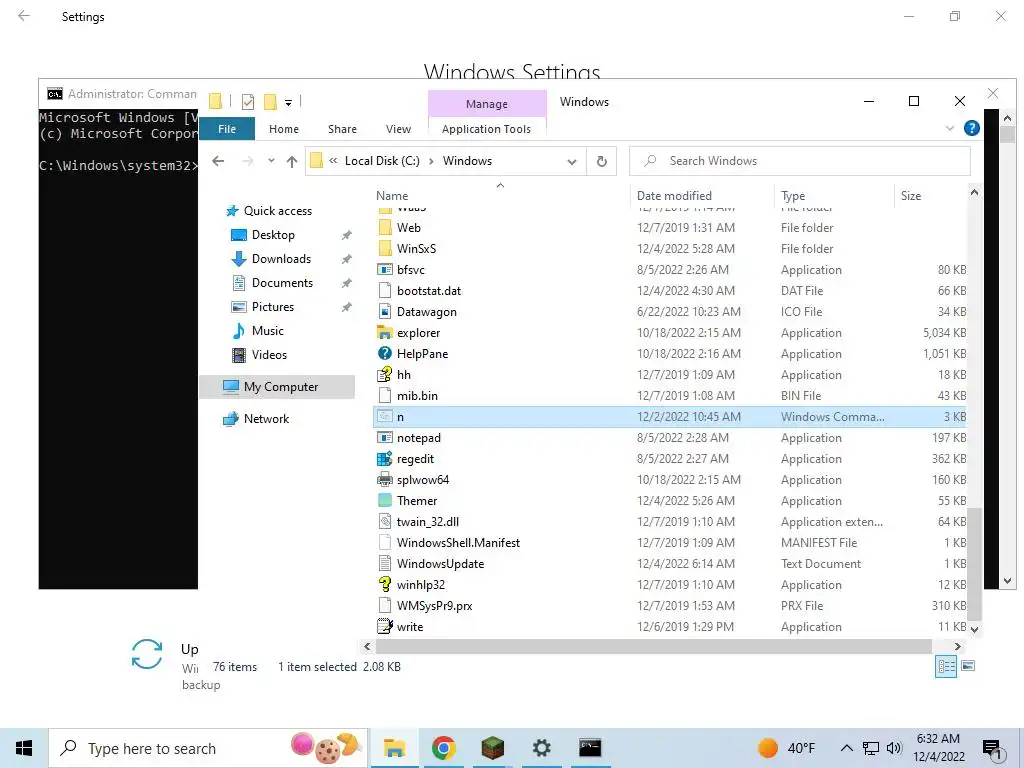
Task: Open Google Chrome from taskbar
Action: coord(443,748)
